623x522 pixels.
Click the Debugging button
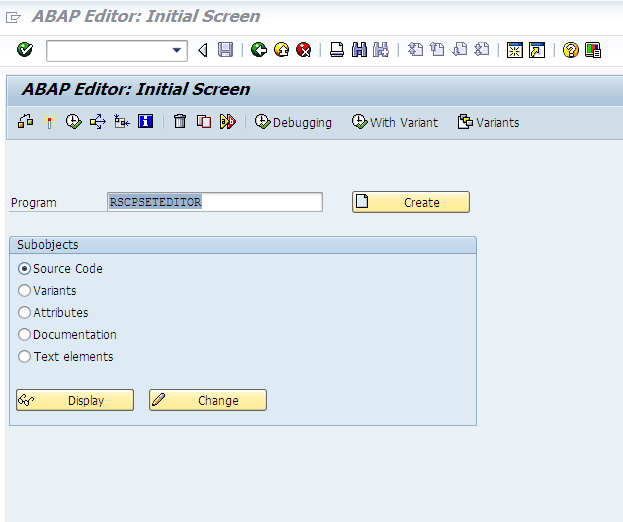pyautogui.click(x=293, y=122)
